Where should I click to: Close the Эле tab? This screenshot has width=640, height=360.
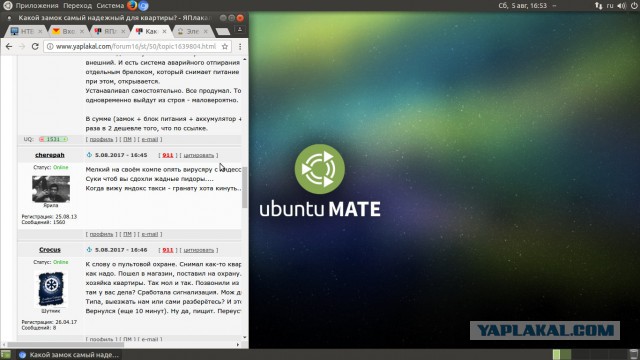point(205,31)
